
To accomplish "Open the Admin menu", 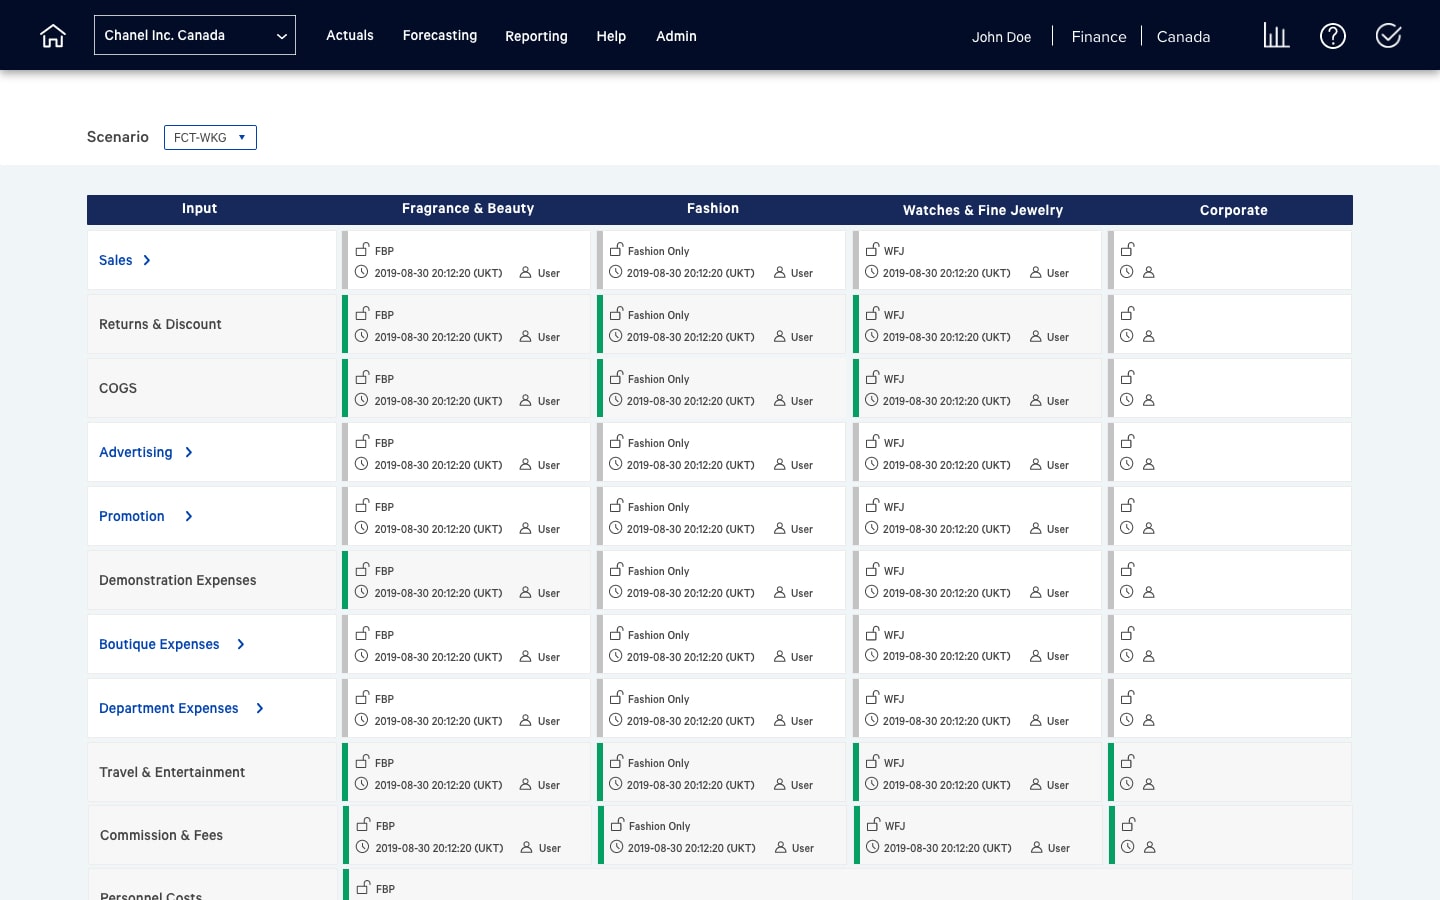I will pyautogui.click(x=676, y=36).
